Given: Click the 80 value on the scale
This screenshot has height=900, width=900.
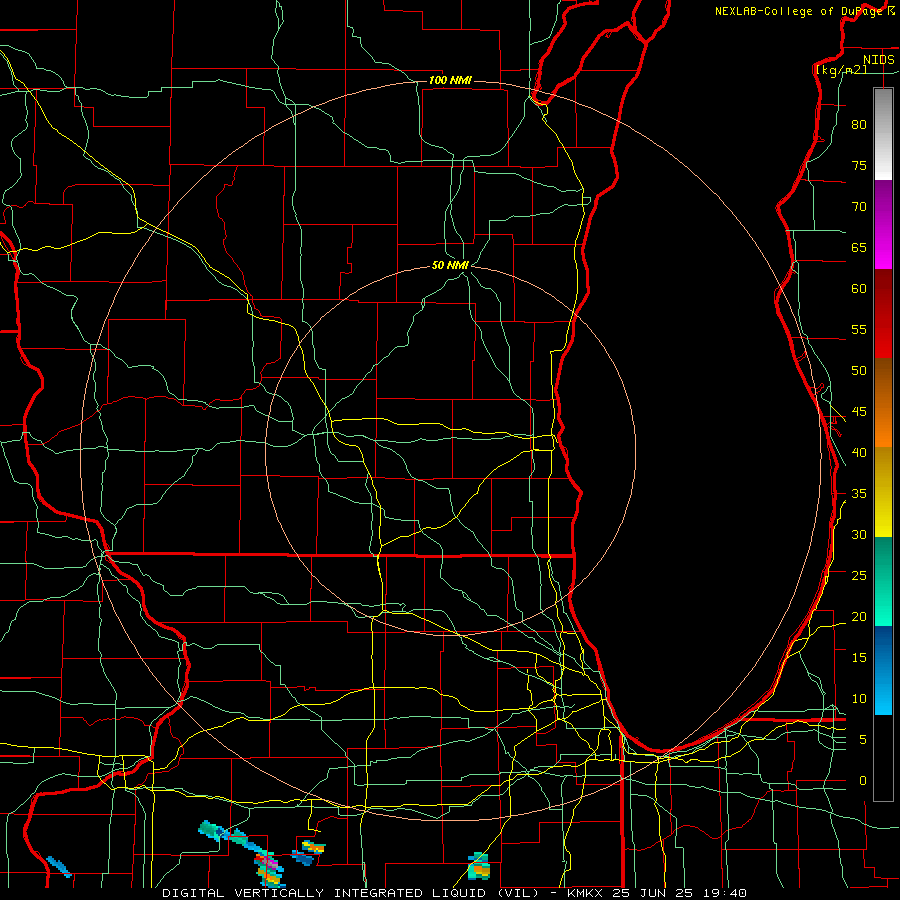Looking at the screenshot, I should [x=859, y=125].
